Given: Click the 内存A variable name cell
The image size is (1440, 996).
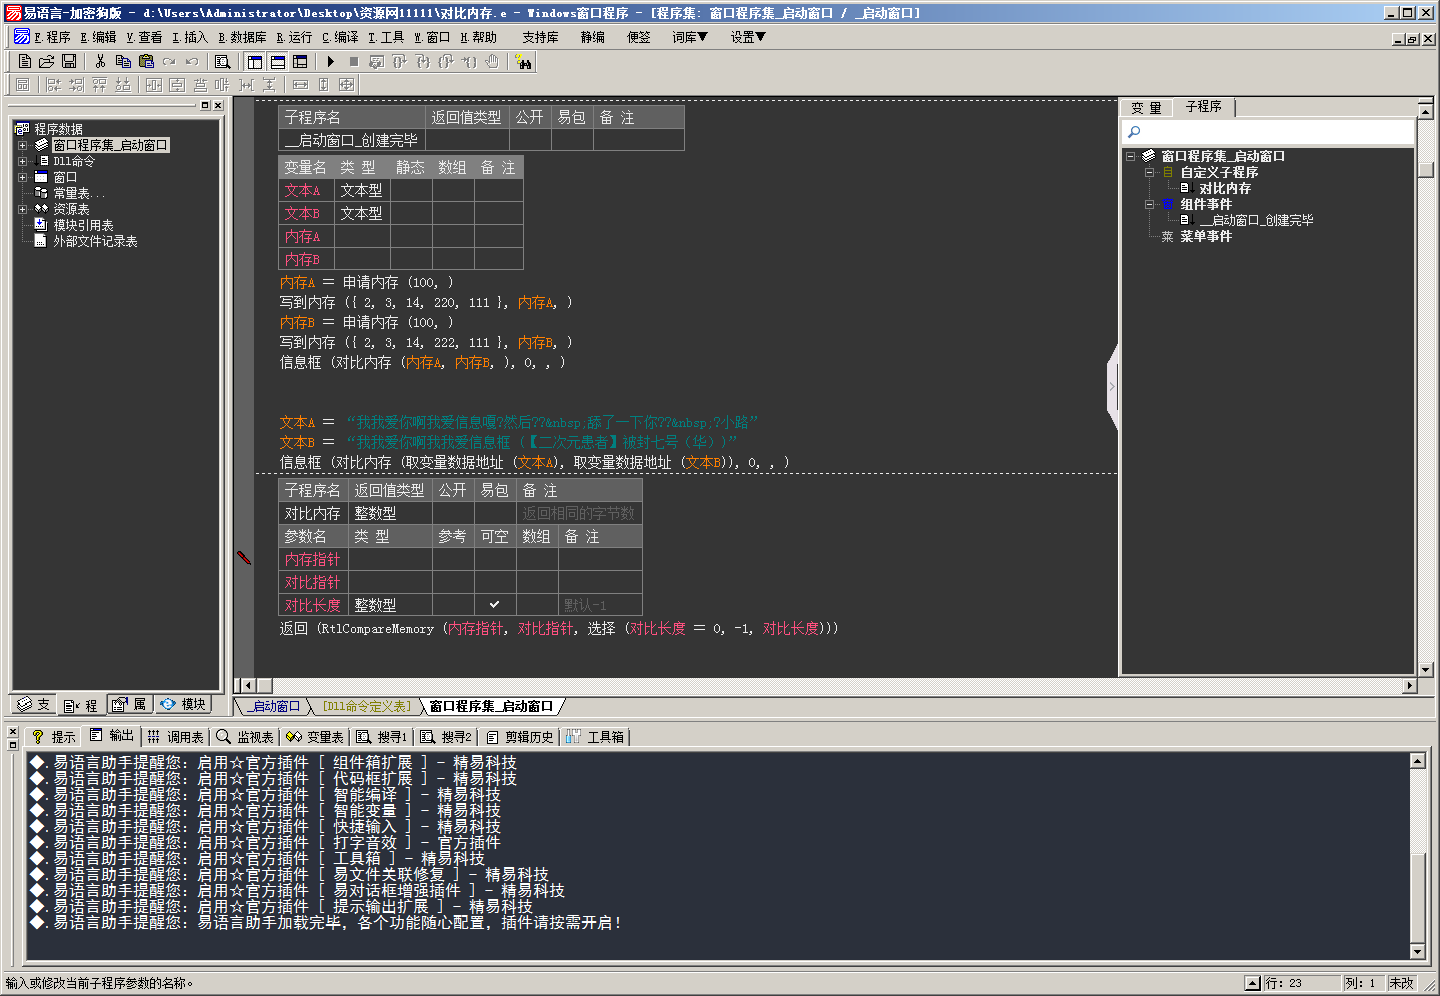Looking at the screenshot, I should tap(306, 236).
